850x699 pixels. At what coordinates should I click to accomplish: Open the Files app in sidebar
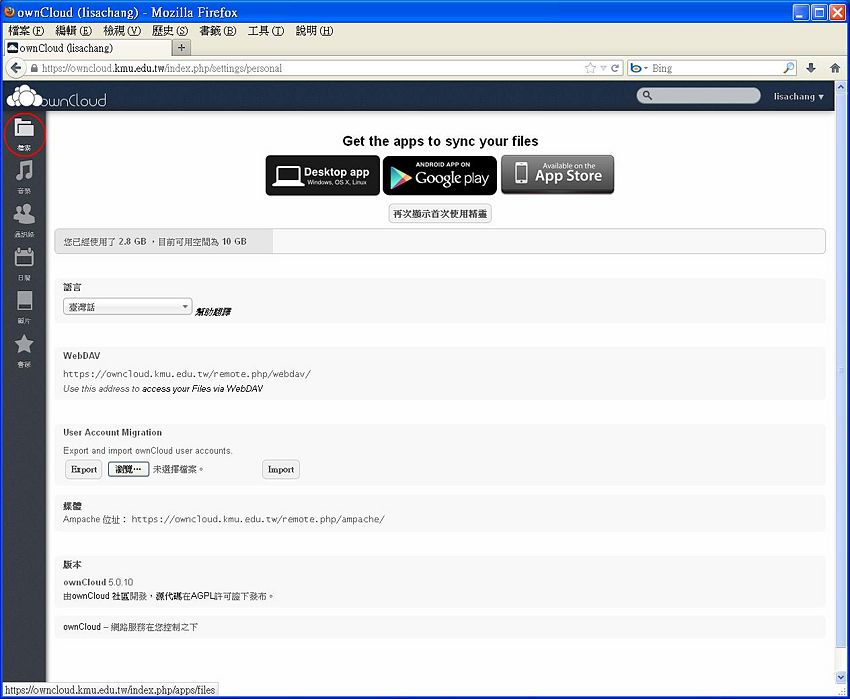pyautogui.click(x=24, y=133)
